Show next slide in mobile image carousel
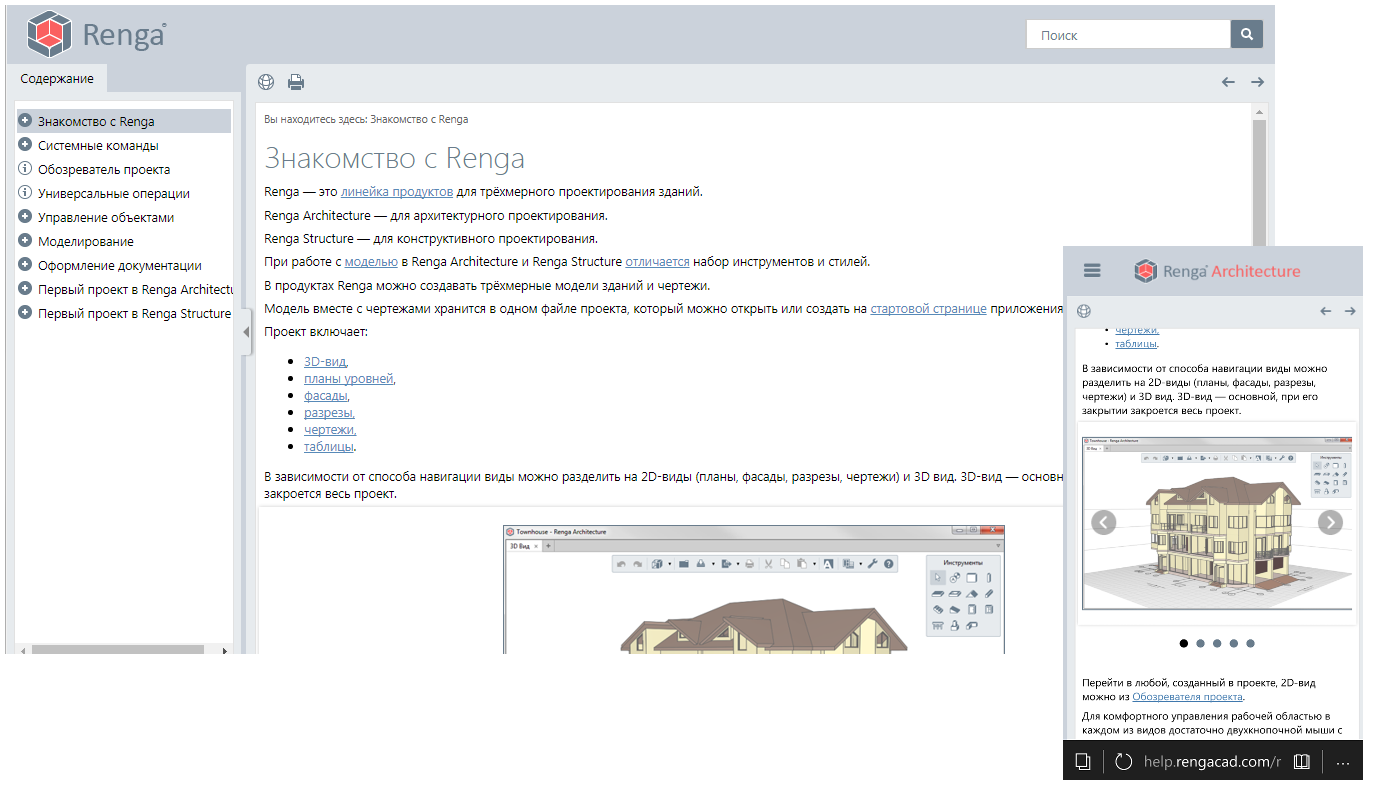 click(1330, 522)
